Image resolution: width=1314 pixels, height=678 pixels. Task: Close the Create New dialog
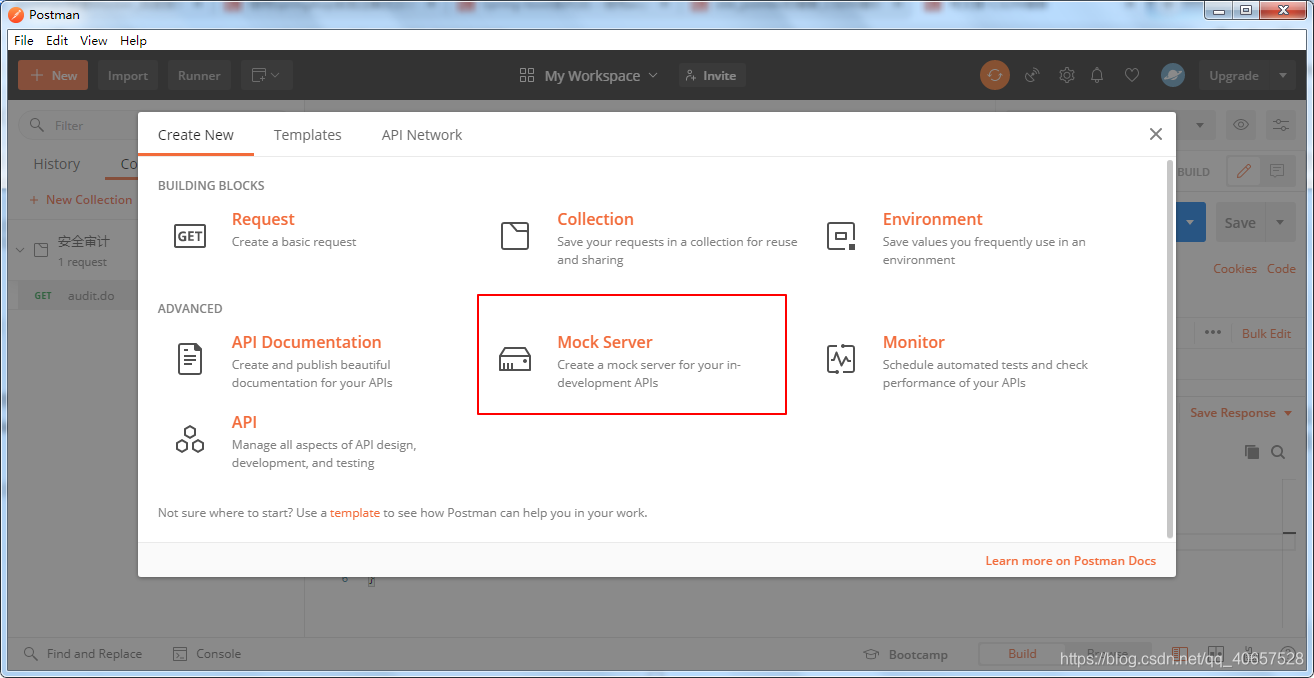(1156, 134)
